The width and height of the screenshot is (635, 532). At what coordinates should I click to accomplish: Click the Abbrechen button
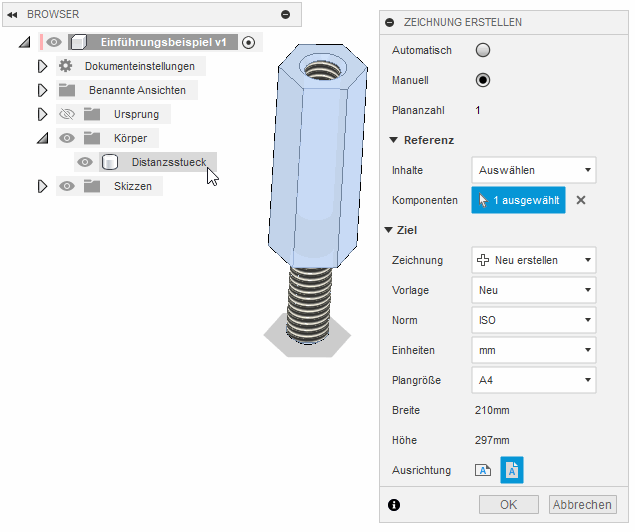583,505
